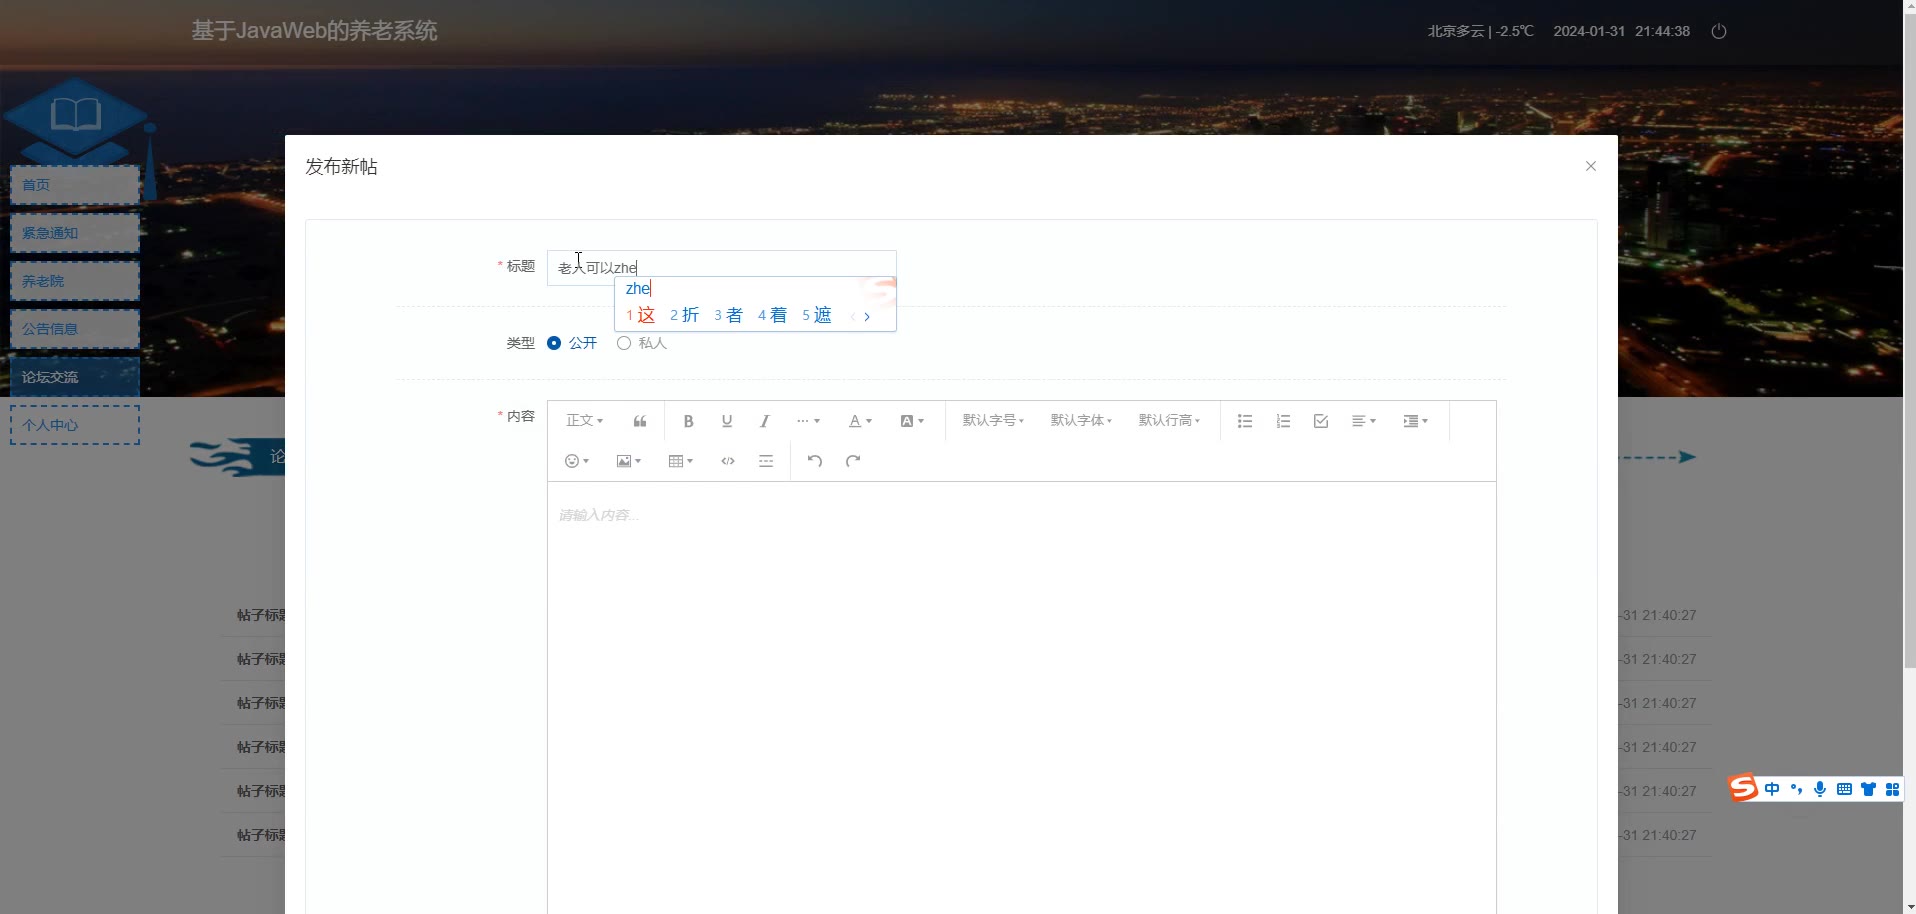This screenshot has width=1916, height=914.
Task: Open IME soft keyboard
Action: click(x=1844, y=789)
